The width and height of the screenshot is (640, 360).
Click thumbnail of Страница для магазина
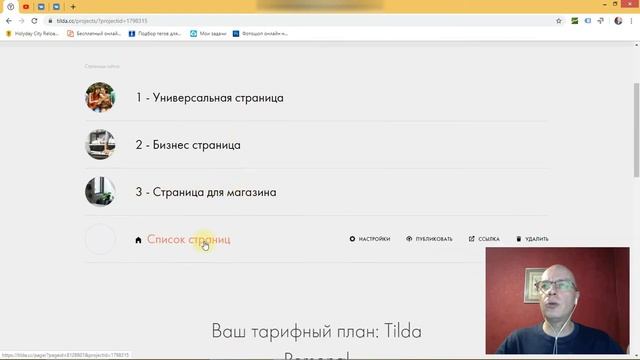click(x=100, y=191)
